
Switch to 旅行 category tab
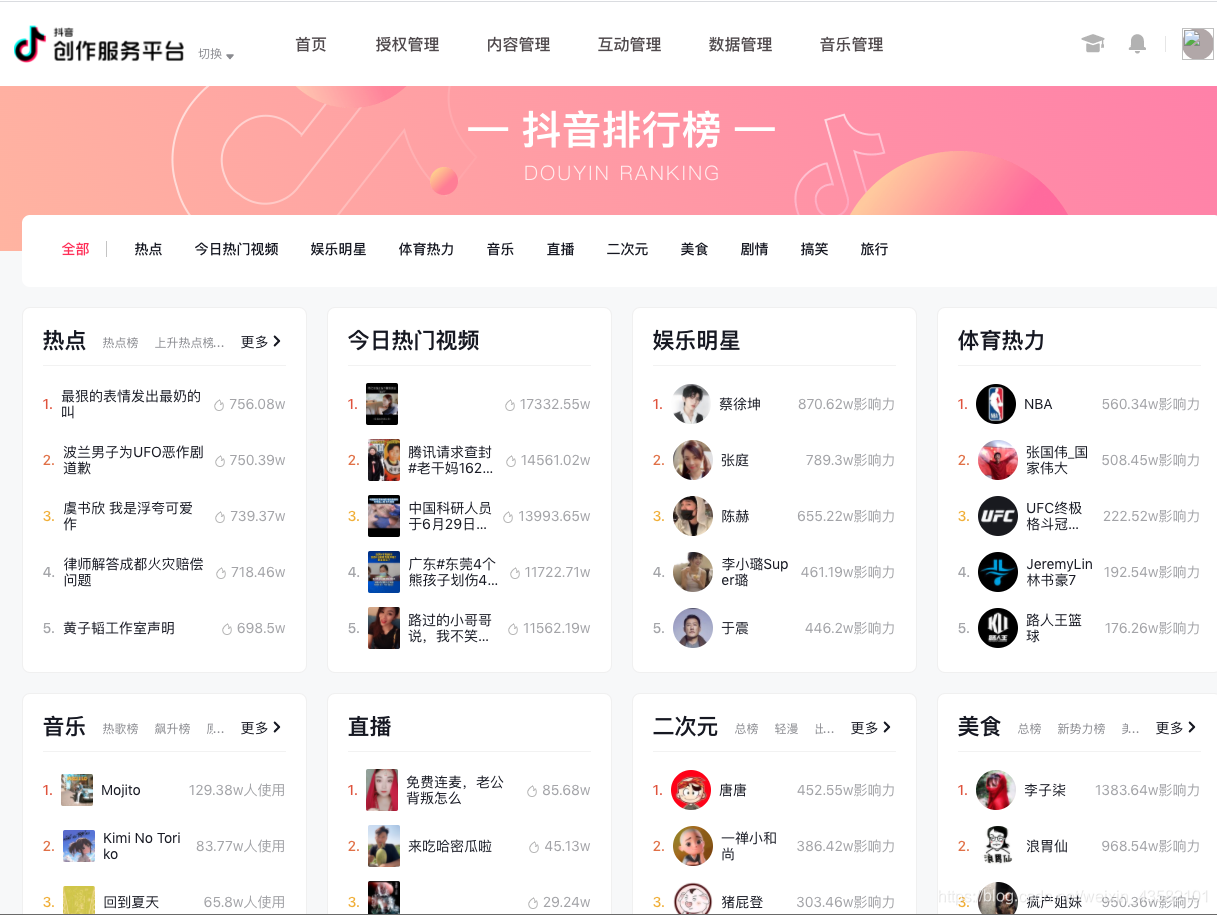tap(874, 249)
